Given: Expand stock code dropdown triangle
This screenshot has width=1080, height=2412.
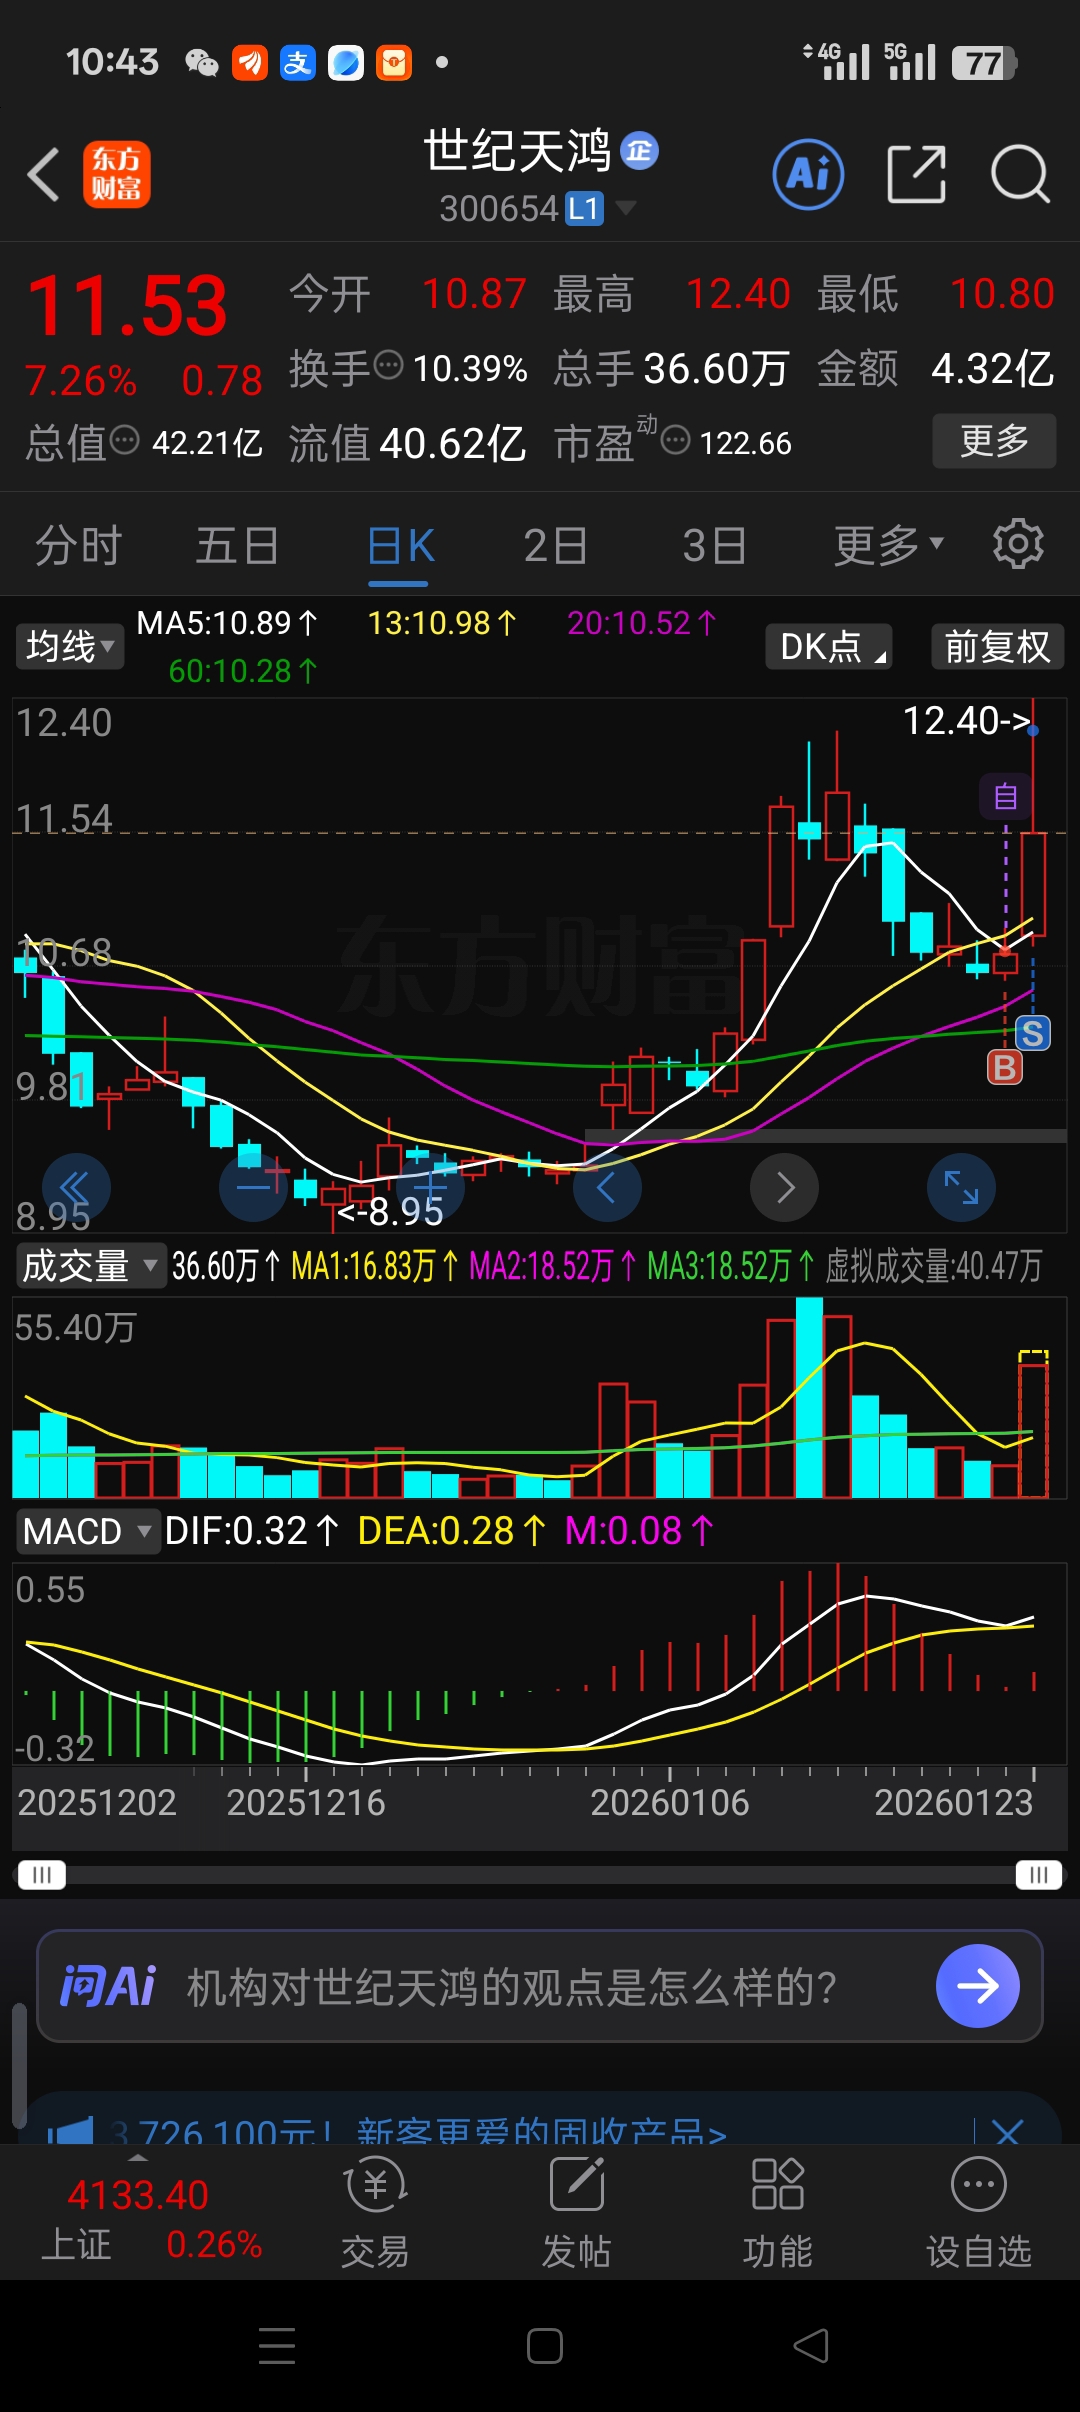Looking at the screenshot, I should tap(626, 208).
